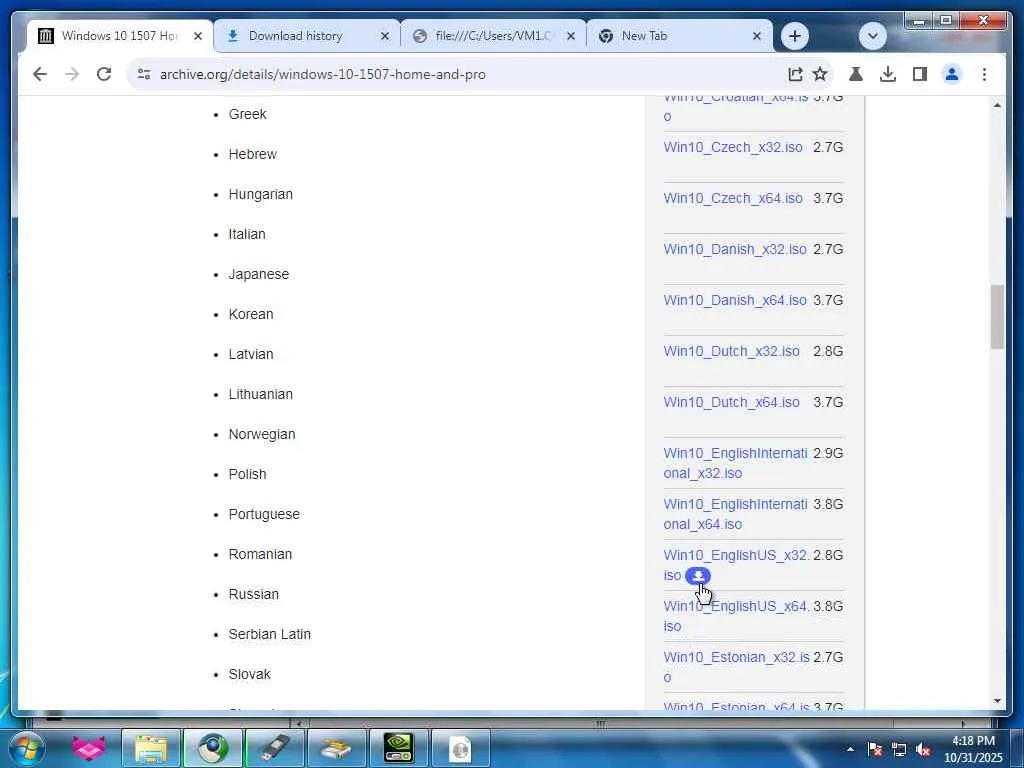Click the scrollbar down arrow
Screen dimensions: 1024x768
(997, 701)
